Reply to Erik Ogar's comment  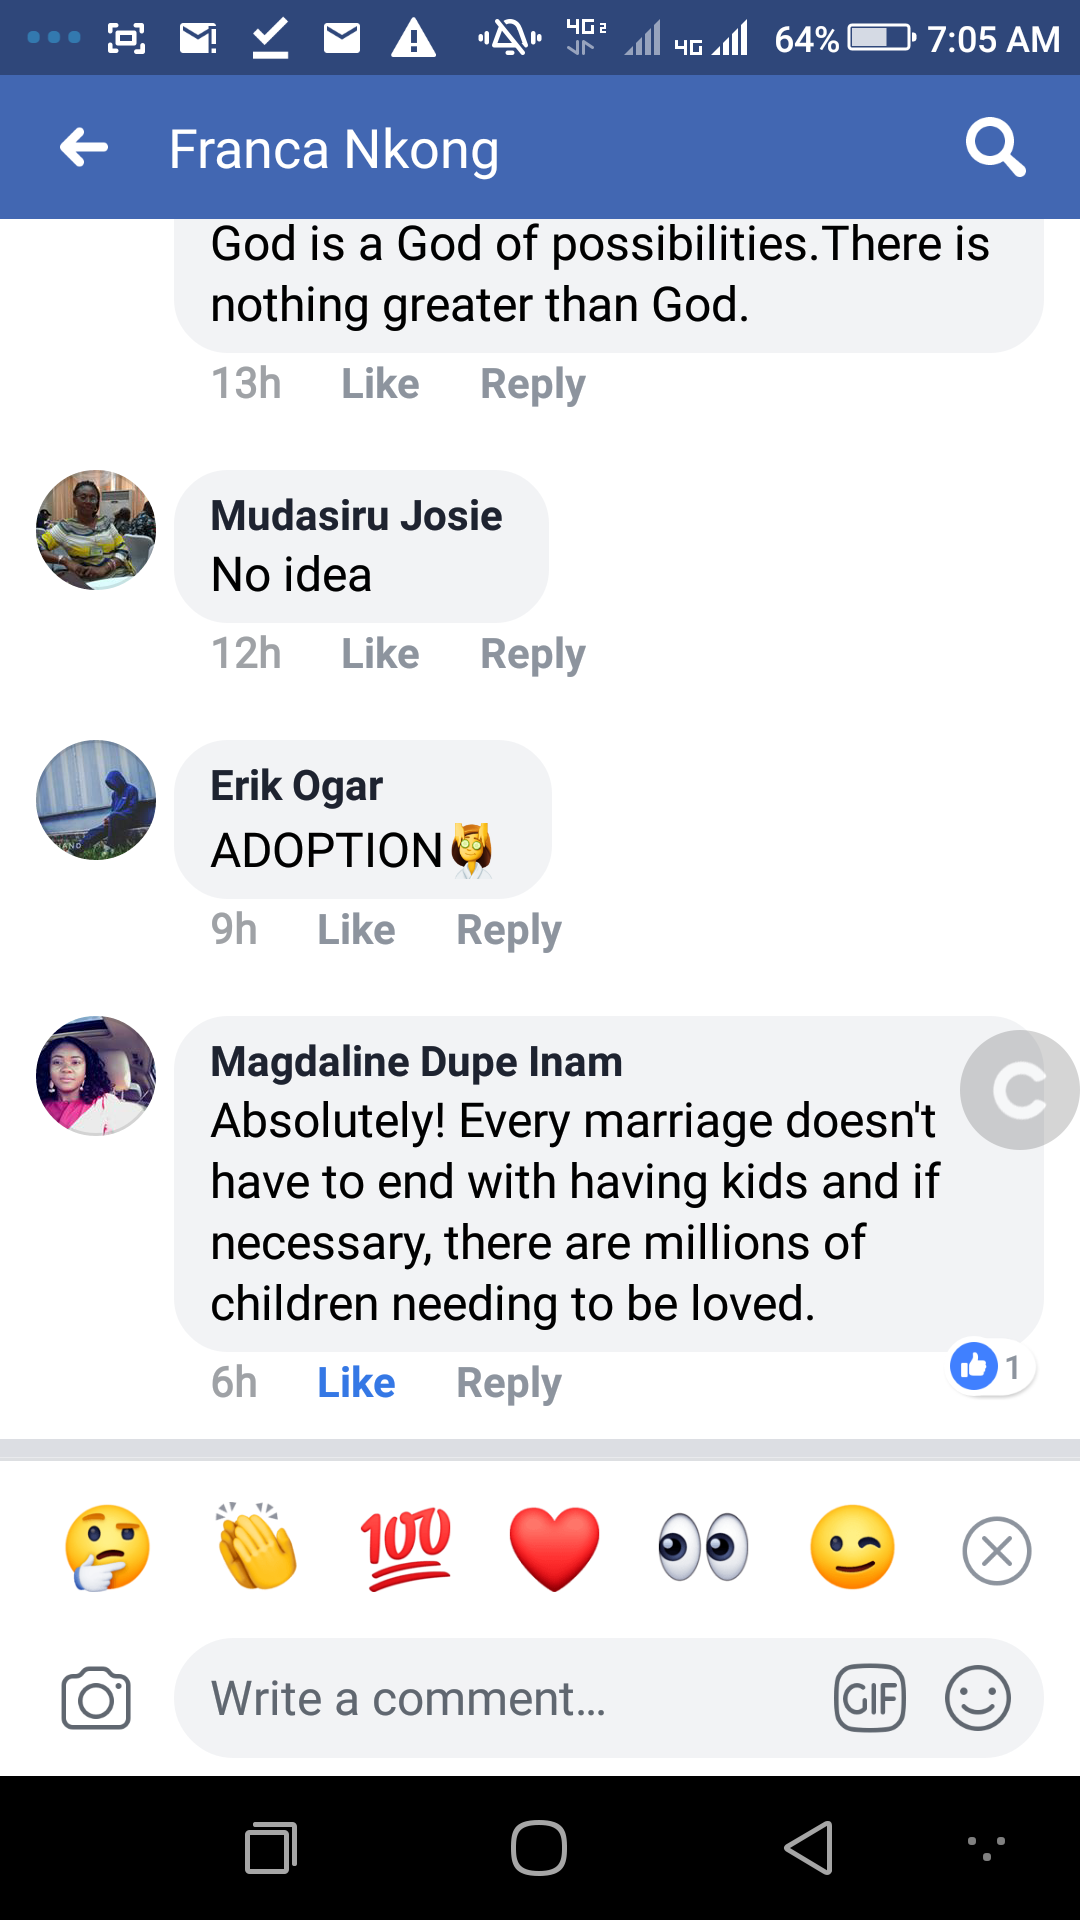pos(509,930)
